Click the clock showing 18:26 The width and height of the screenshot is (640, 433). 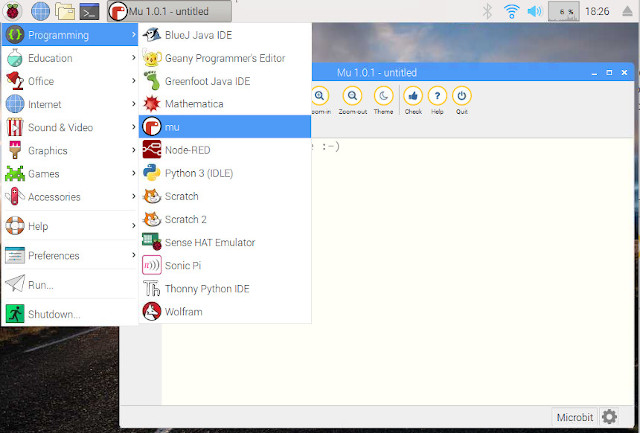pyautogui.click(x=597, y=11)
